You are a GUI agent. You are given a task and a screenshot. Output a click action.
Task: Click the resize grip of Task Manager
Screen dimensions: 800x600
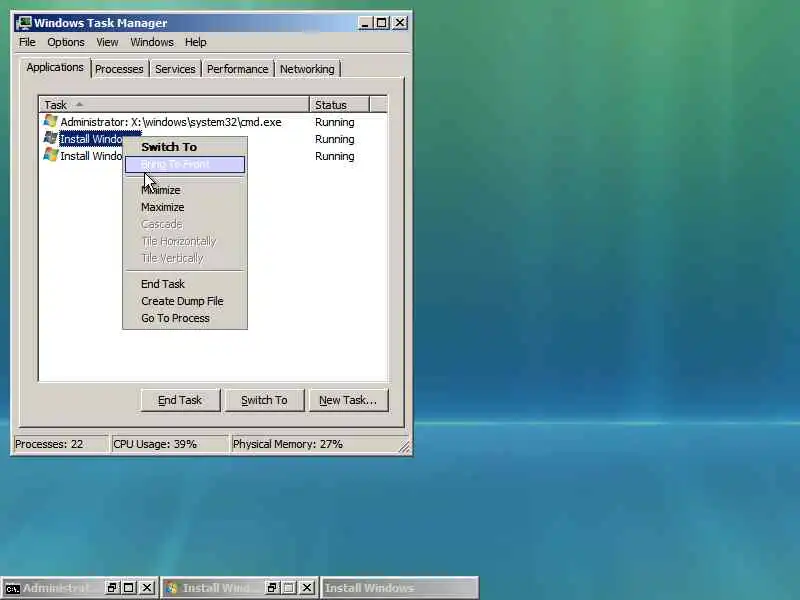404,447
